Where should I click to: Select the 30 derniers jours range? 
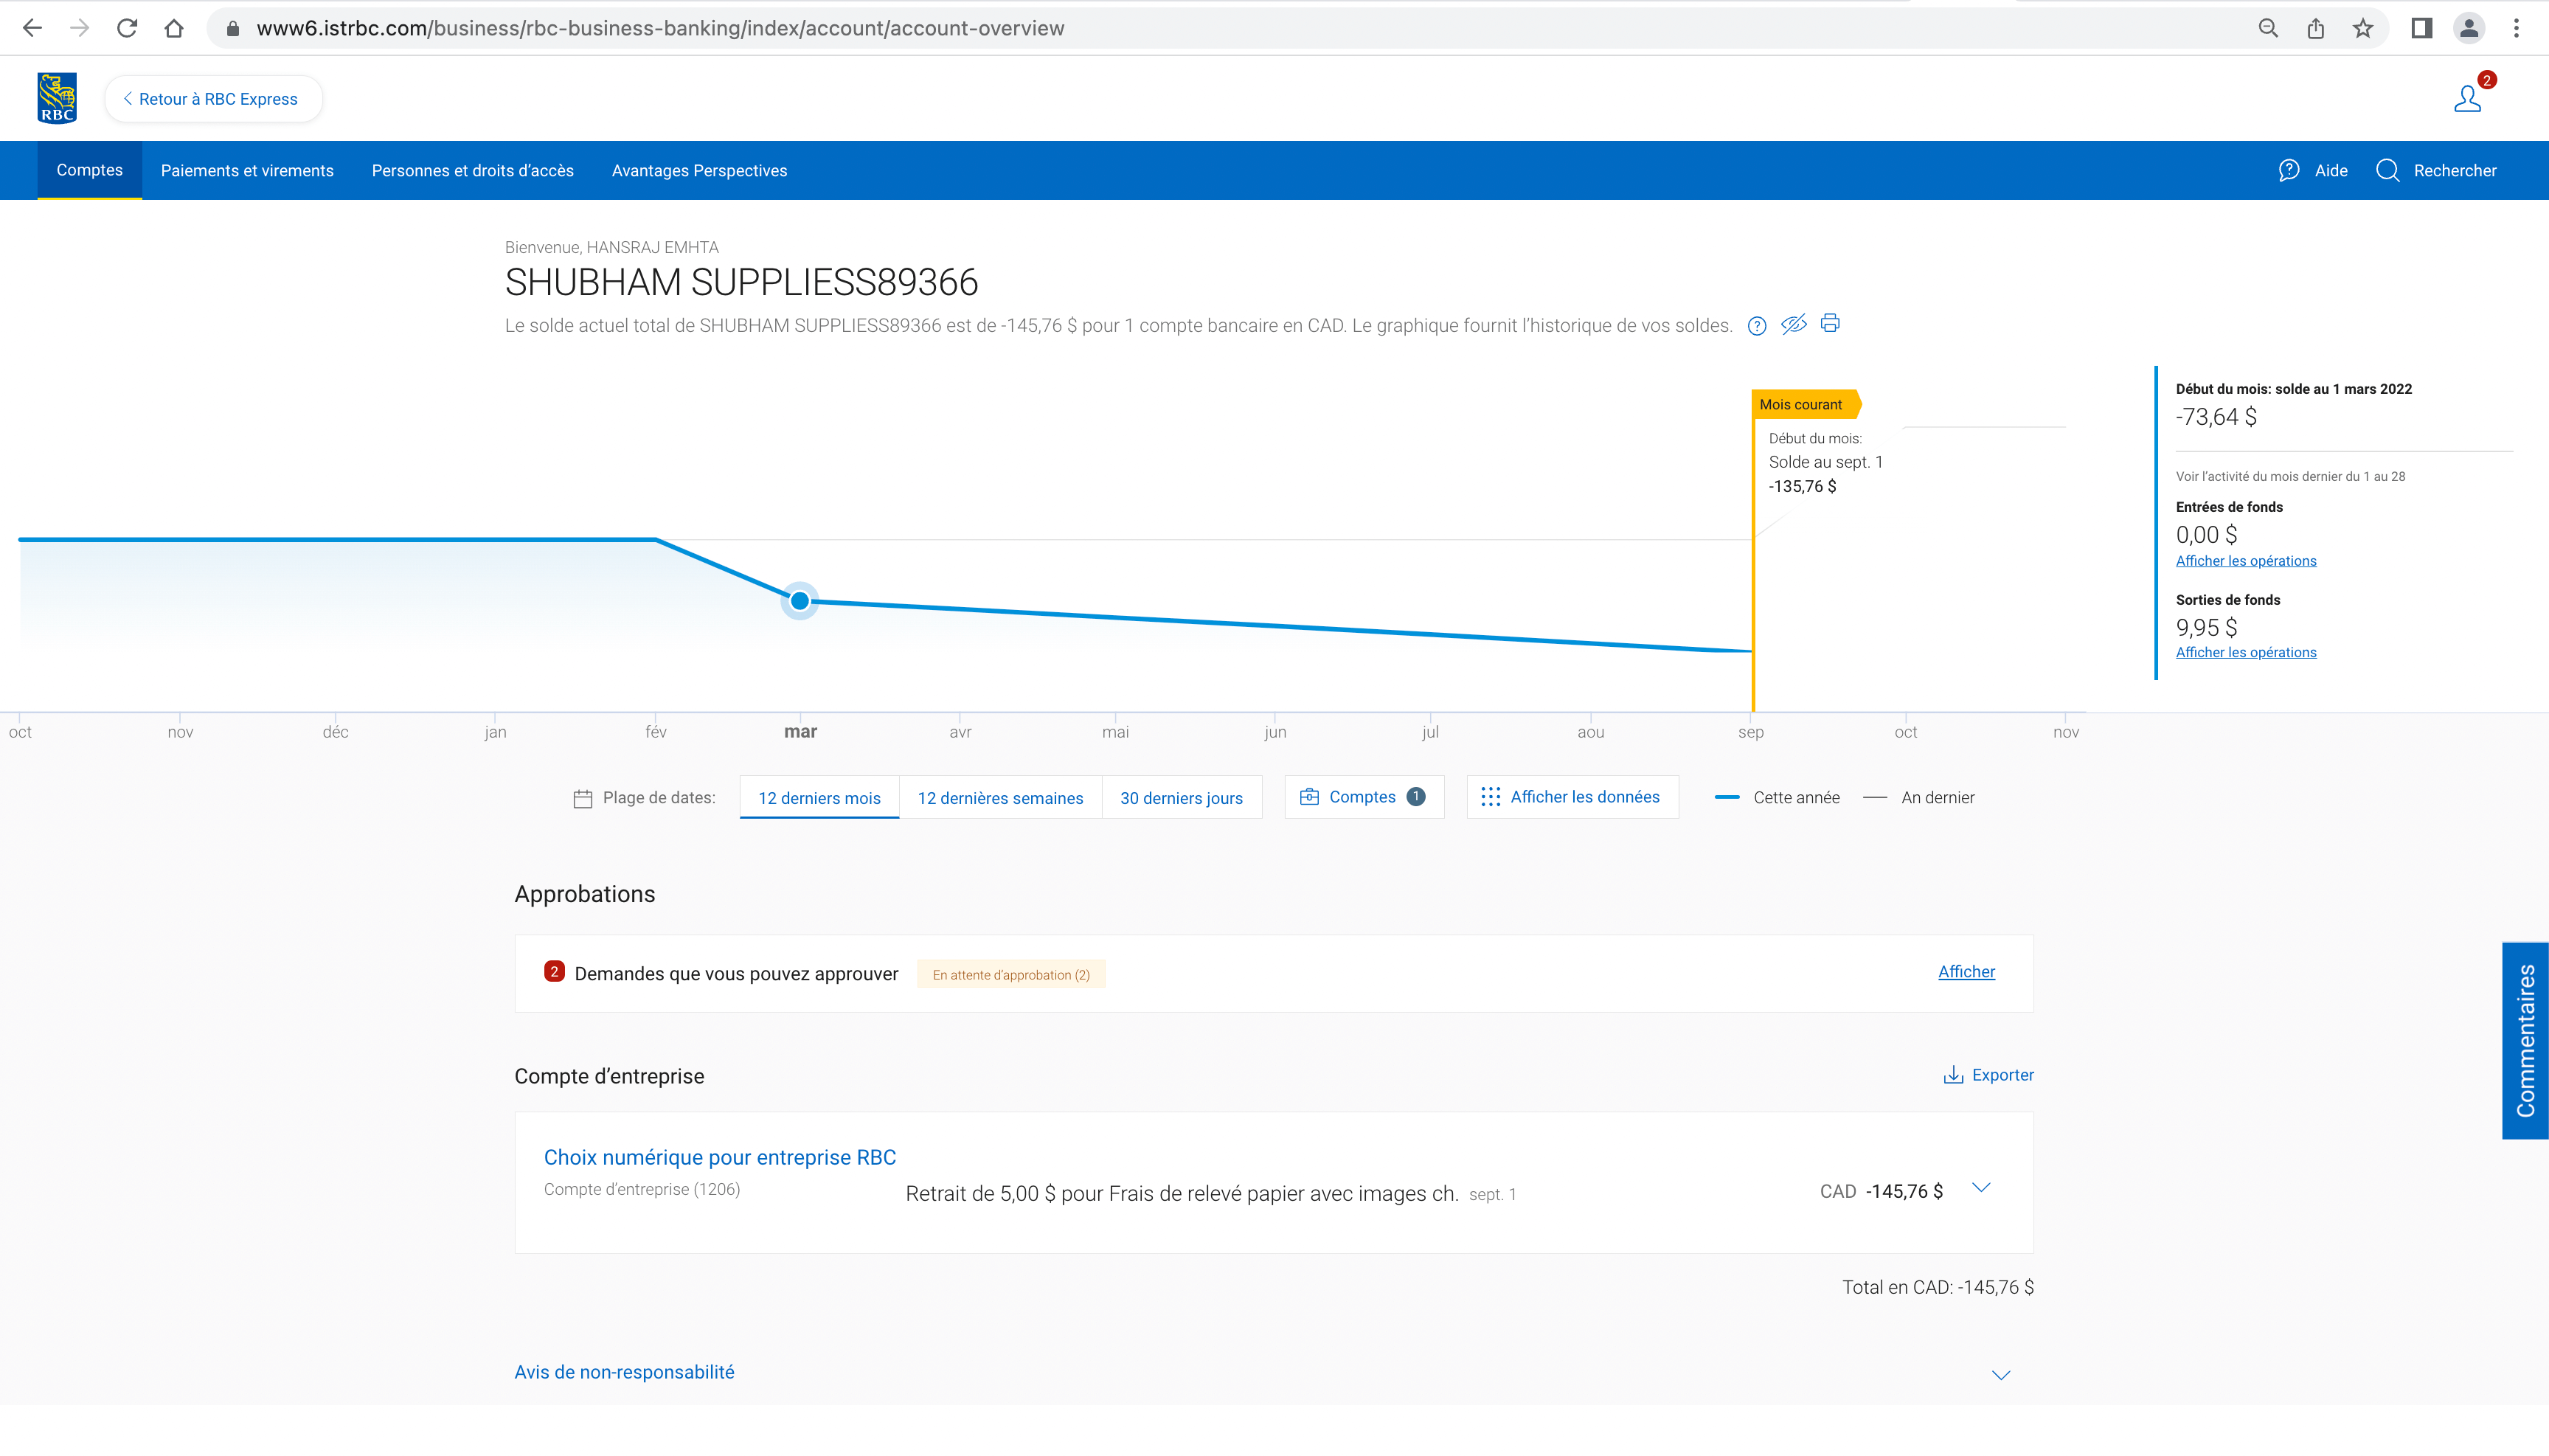1181,798
